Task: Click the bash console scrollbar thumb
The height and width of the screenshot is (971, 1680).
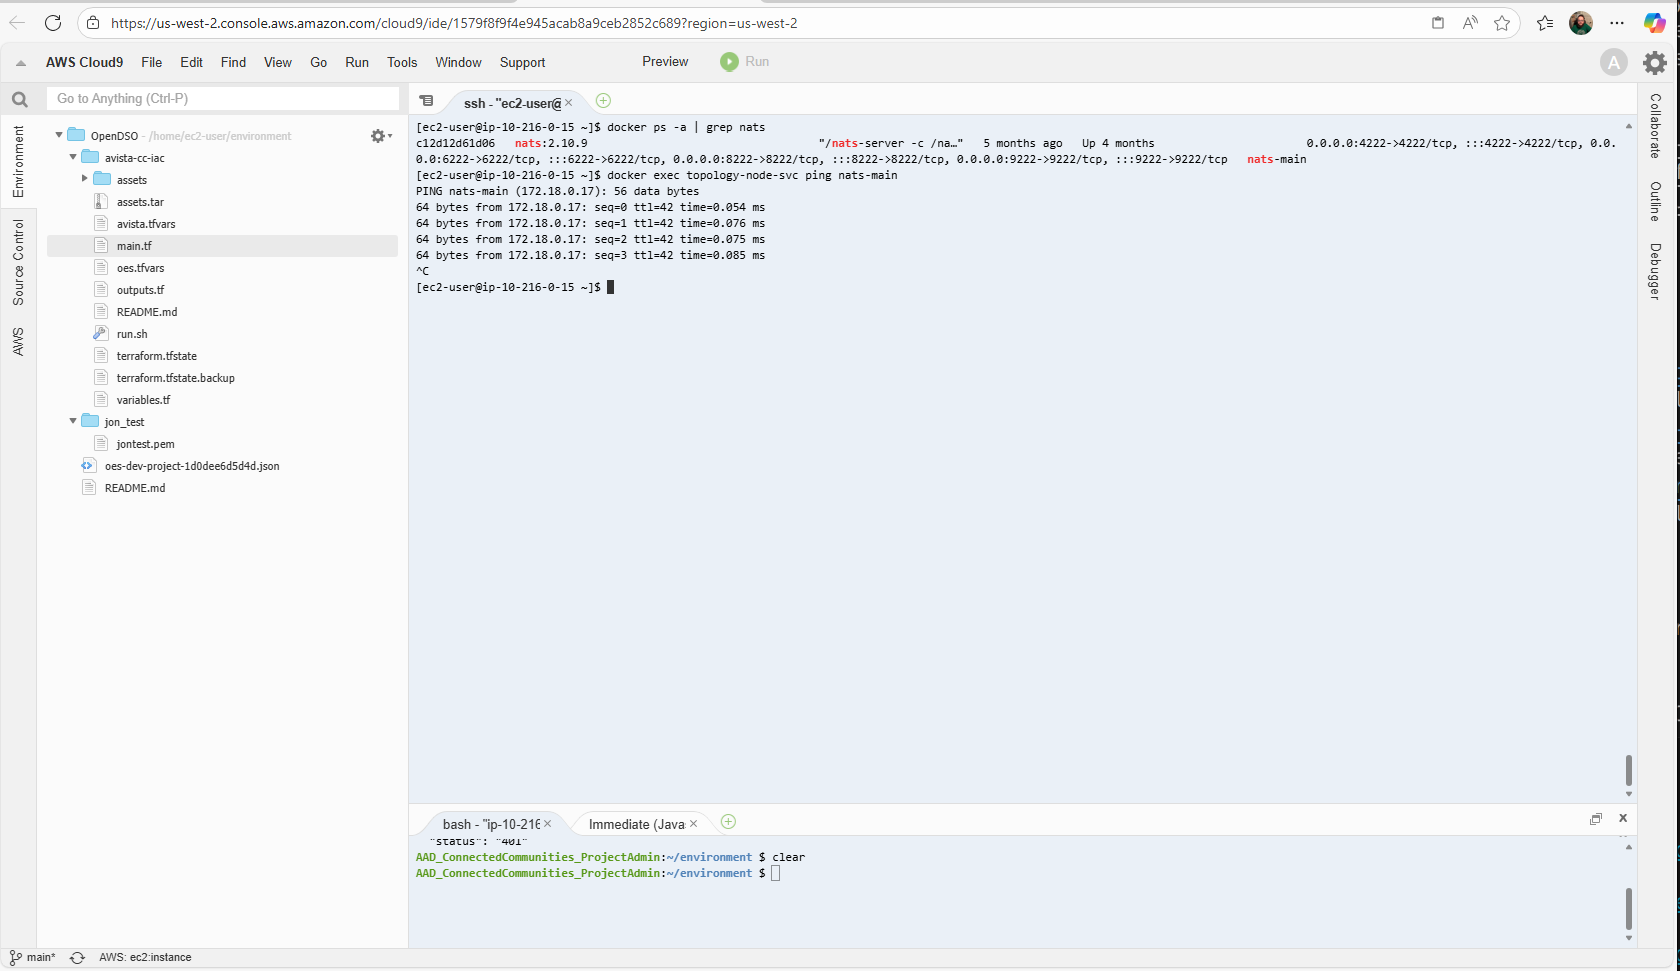Action: 1629,909
